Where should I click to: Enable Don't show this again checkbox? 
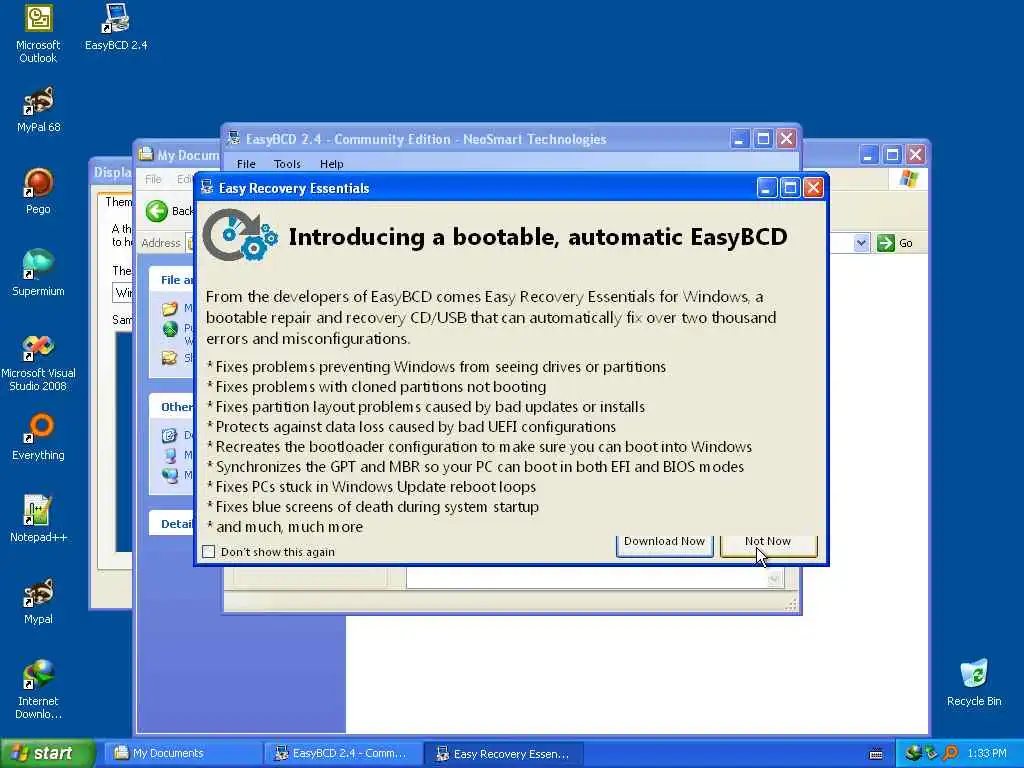click(209, 552)
